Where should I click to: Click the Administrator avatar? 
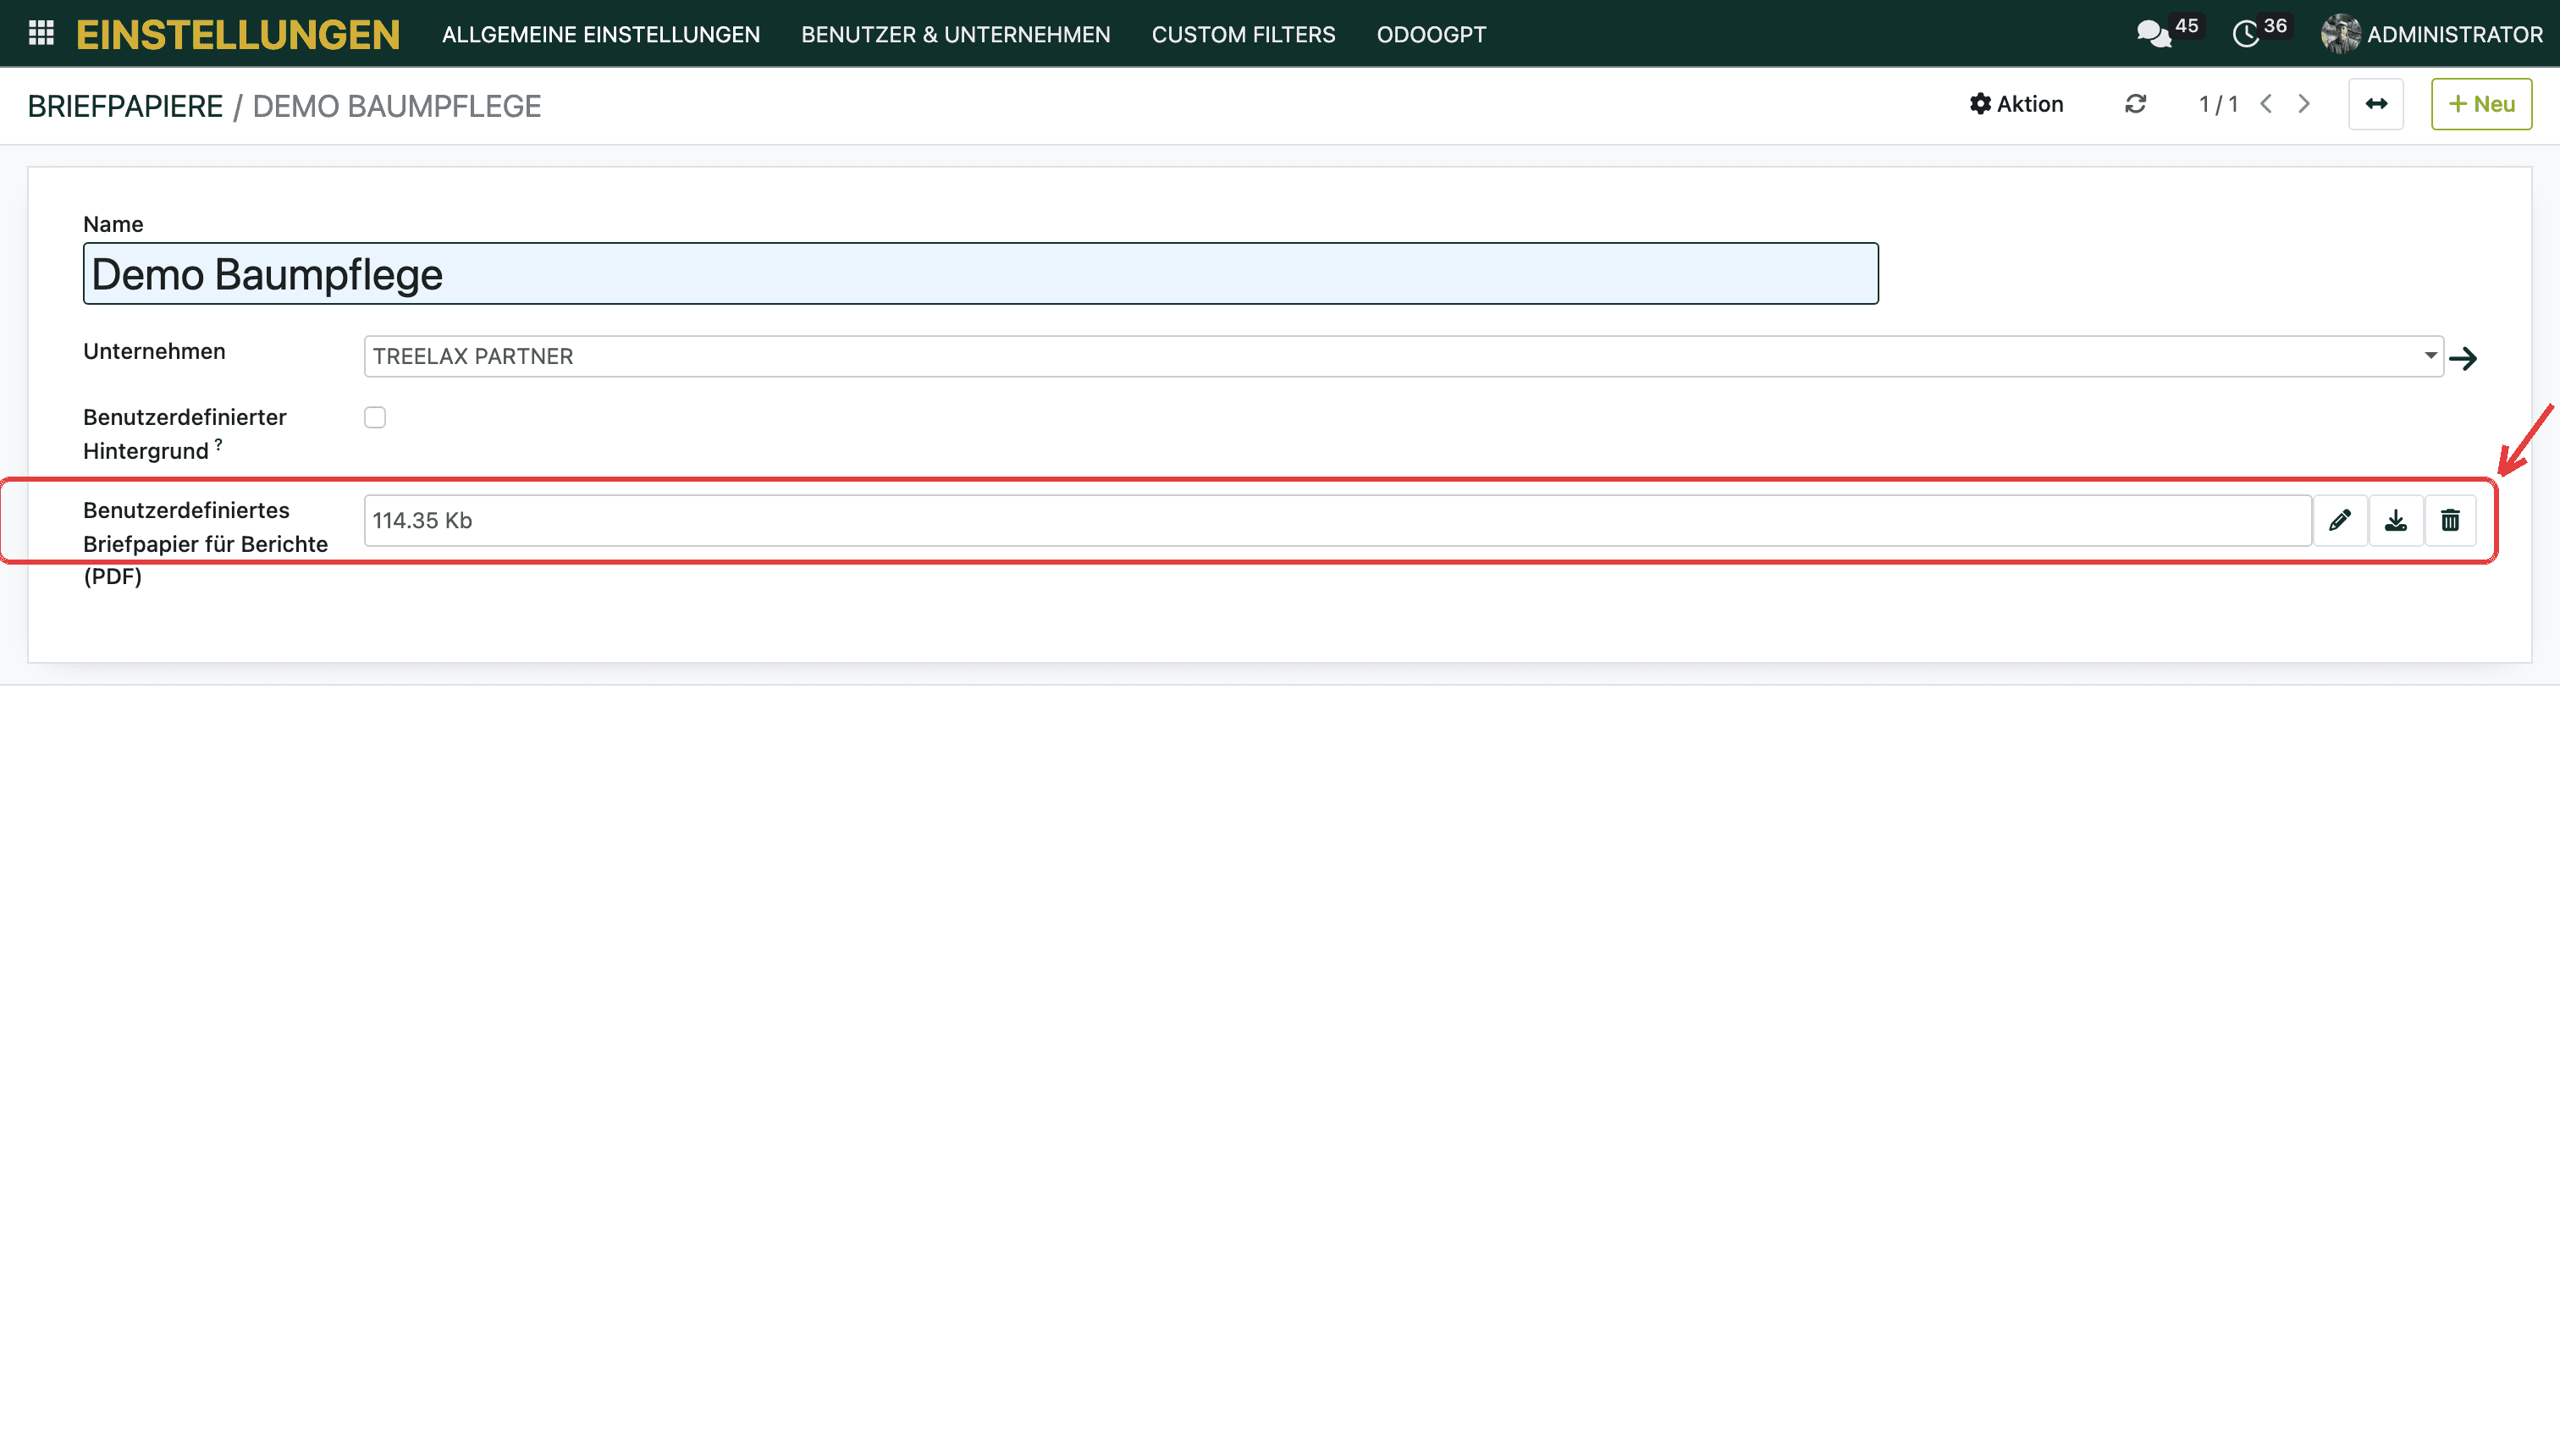(2341, 34)
